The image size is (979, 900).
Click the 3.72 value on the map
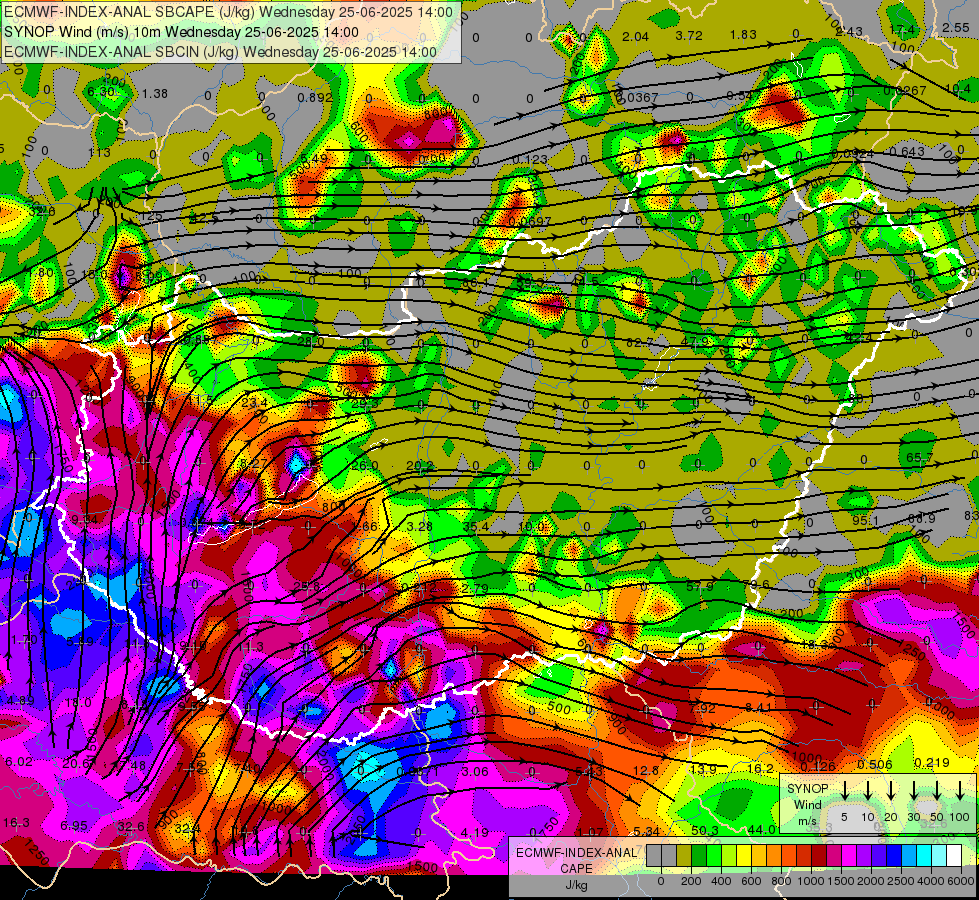(x=689, y=36)
